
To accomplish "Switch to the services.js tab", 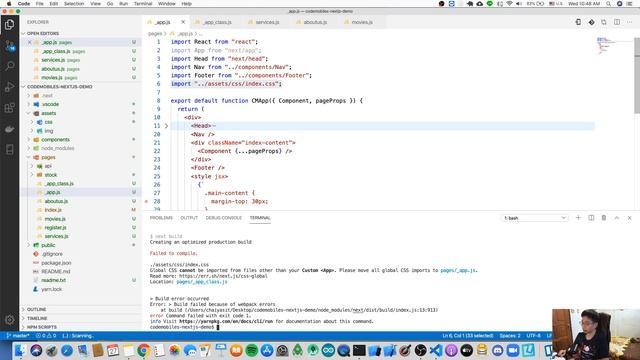I will click(x=267, y=22).
